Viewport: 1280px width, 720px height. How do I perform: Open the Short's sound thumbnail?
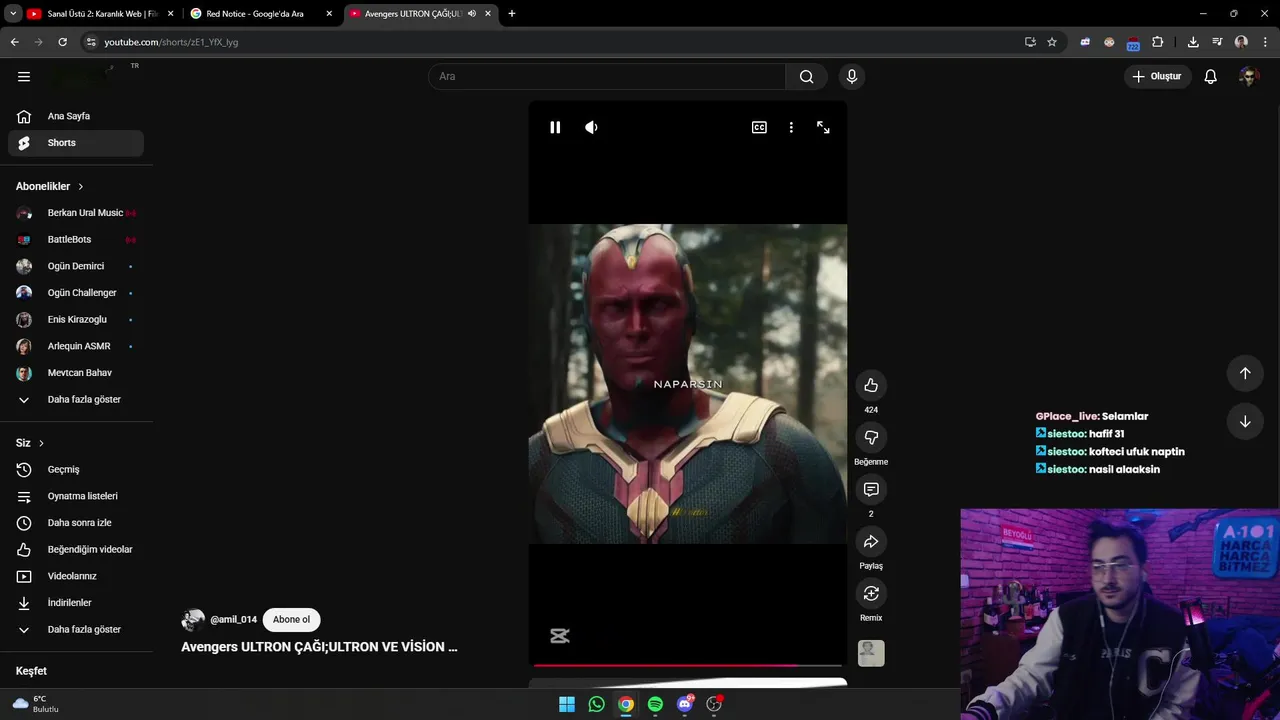tap(871, 653)
